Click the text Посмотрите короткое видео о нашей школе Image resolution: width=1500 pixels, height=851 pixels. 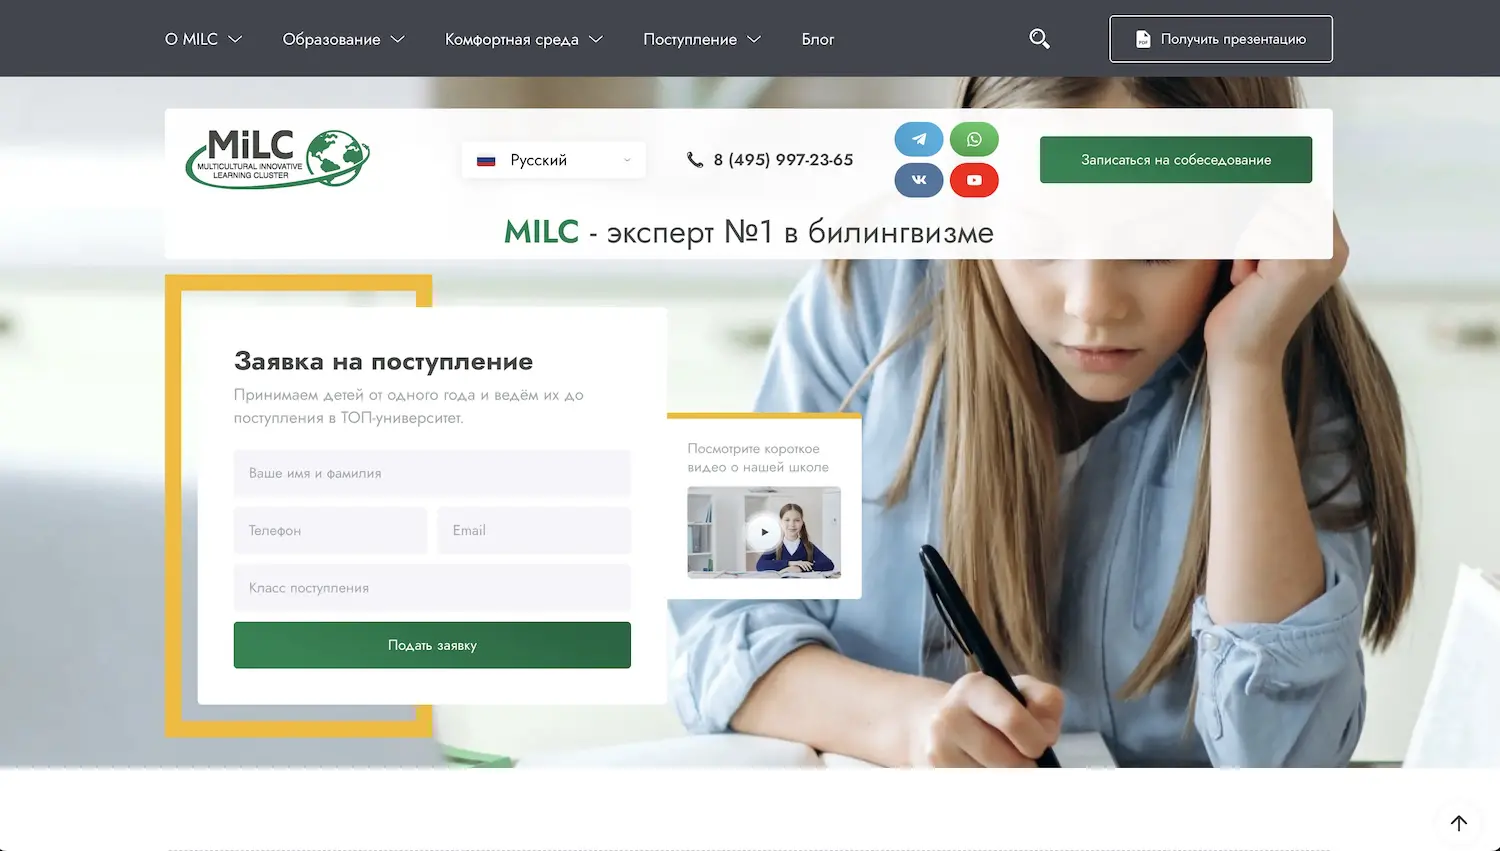click(x=758, y=458)
